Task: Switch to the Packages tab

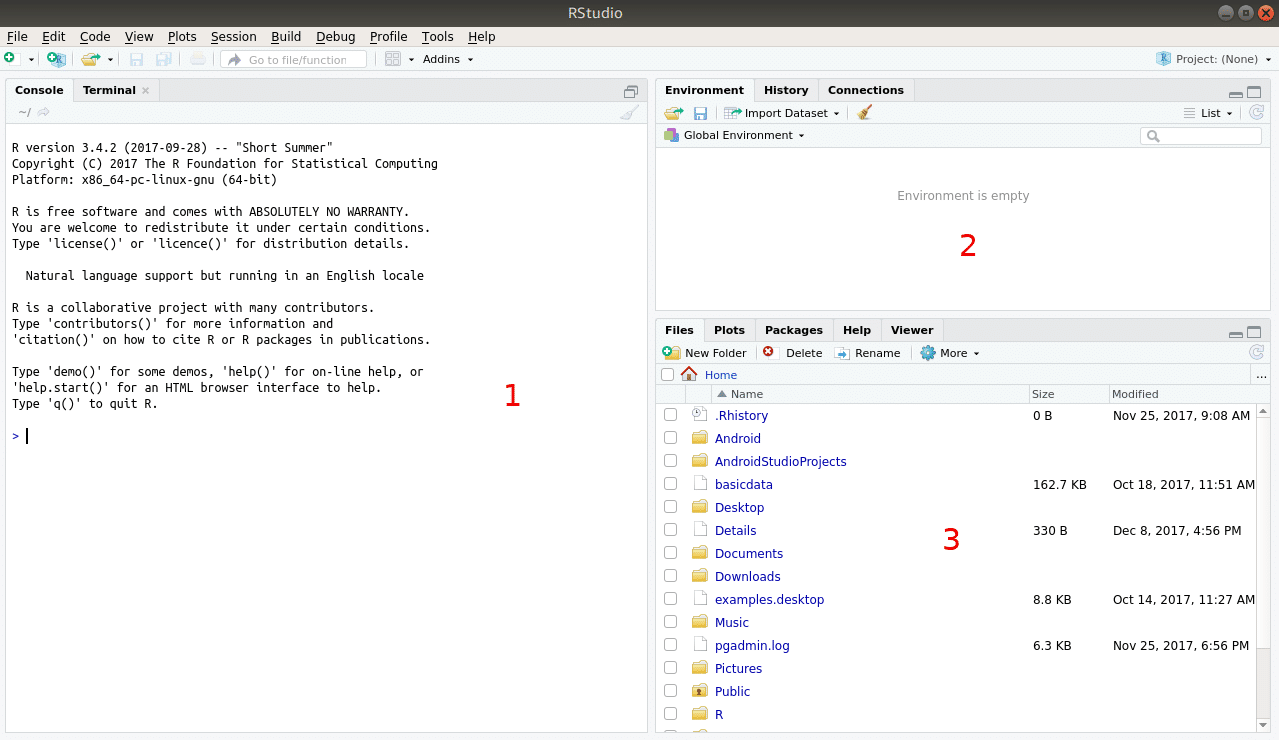Action: tap(793, 330)
